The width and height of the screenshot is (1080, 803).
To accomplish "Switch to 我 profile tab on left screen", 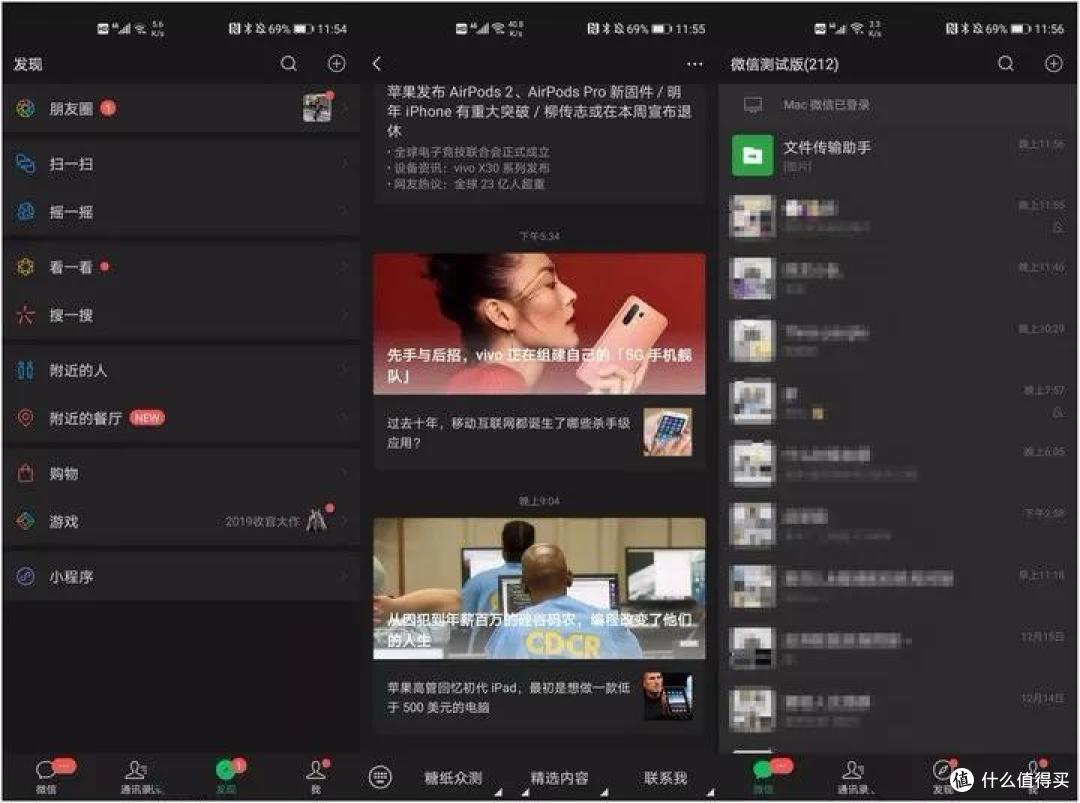I will (x=316, y=777).
